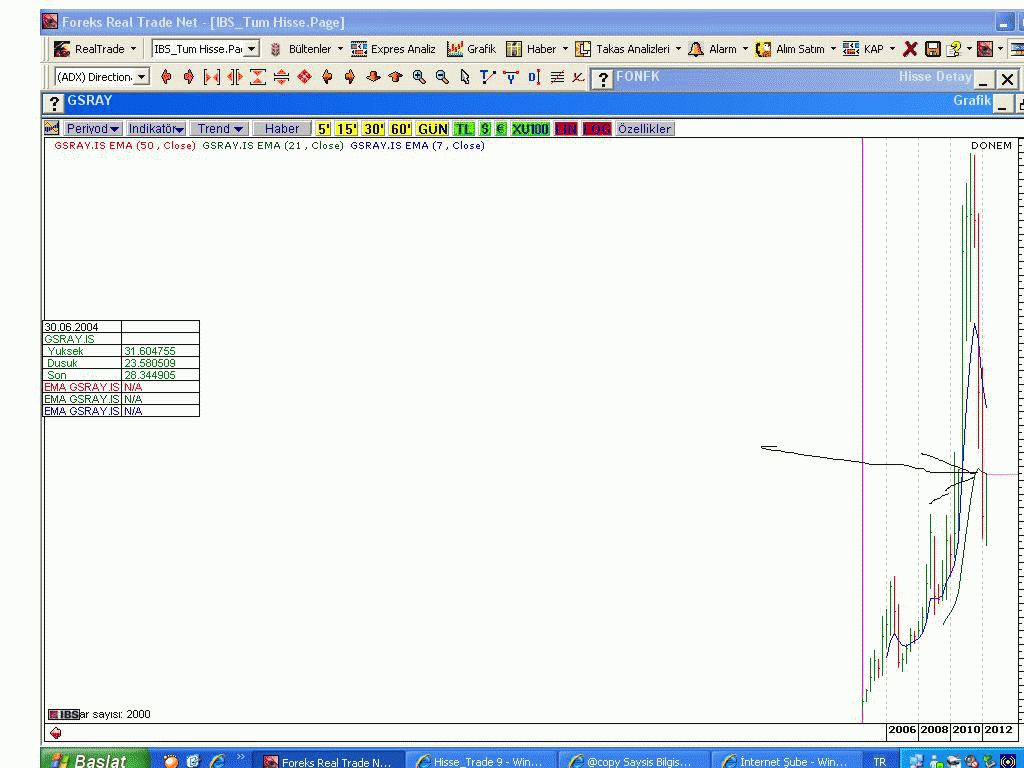1024x768 pixels.
Task: Select LIN linear scale
Action: coord(566,129)
